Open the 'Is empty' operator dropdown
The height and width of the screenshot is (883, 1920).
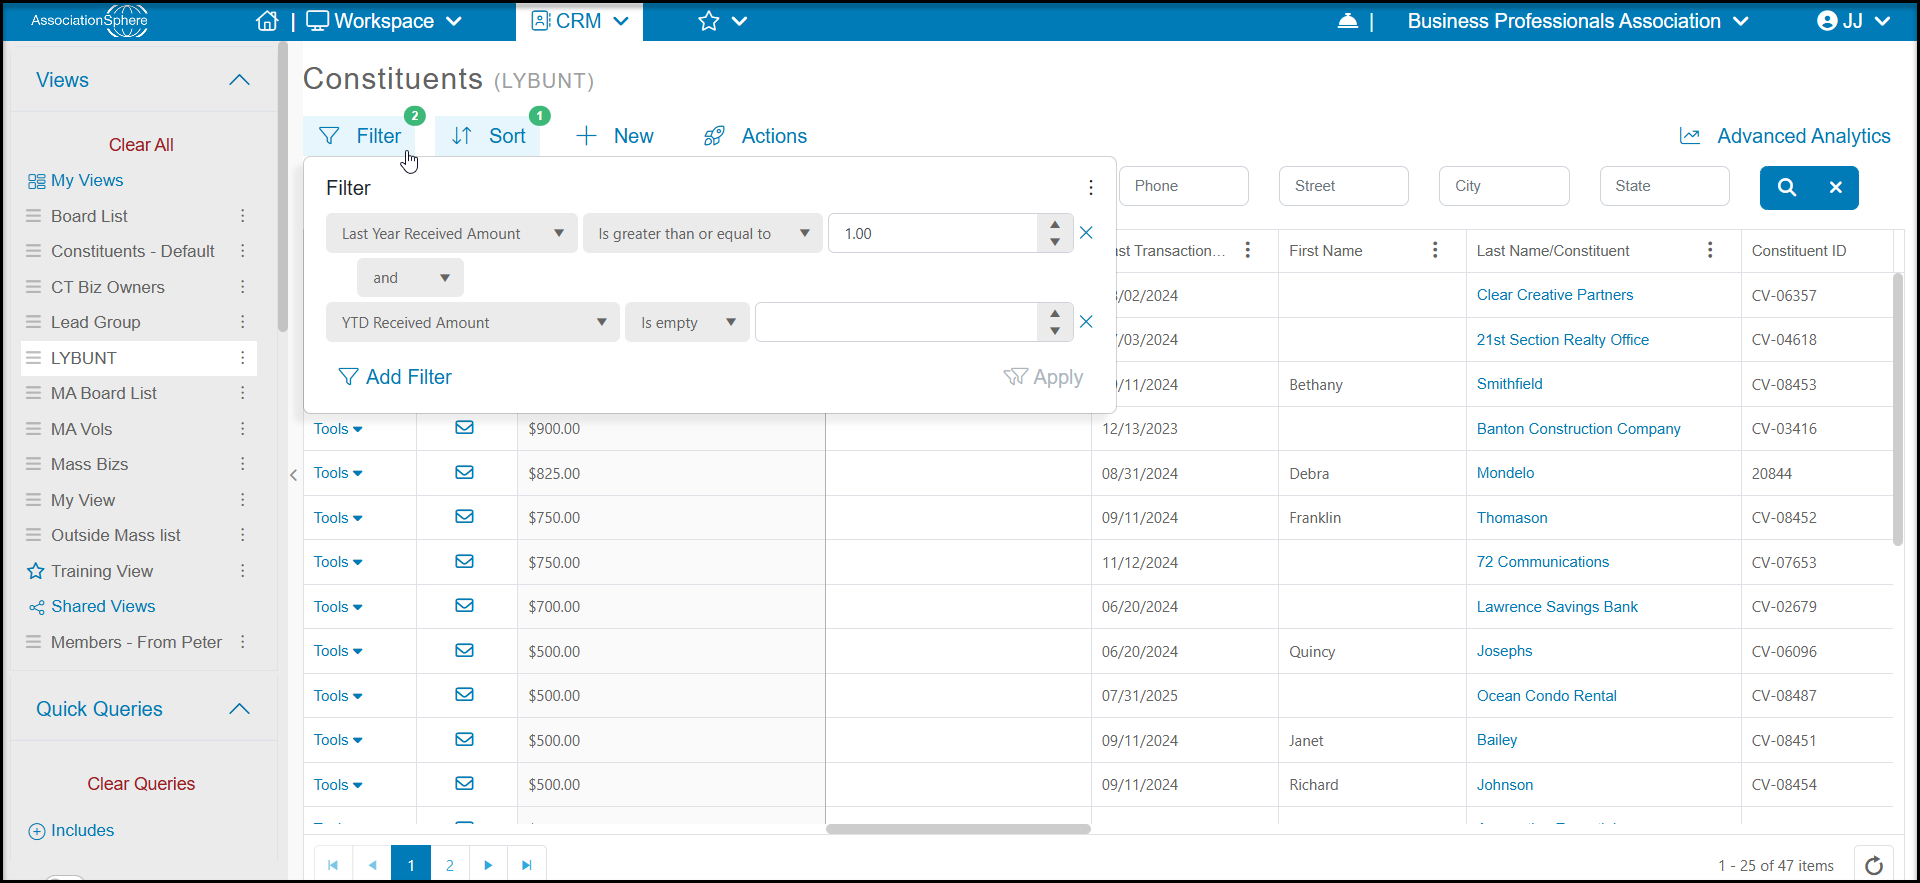coord(687,322)
